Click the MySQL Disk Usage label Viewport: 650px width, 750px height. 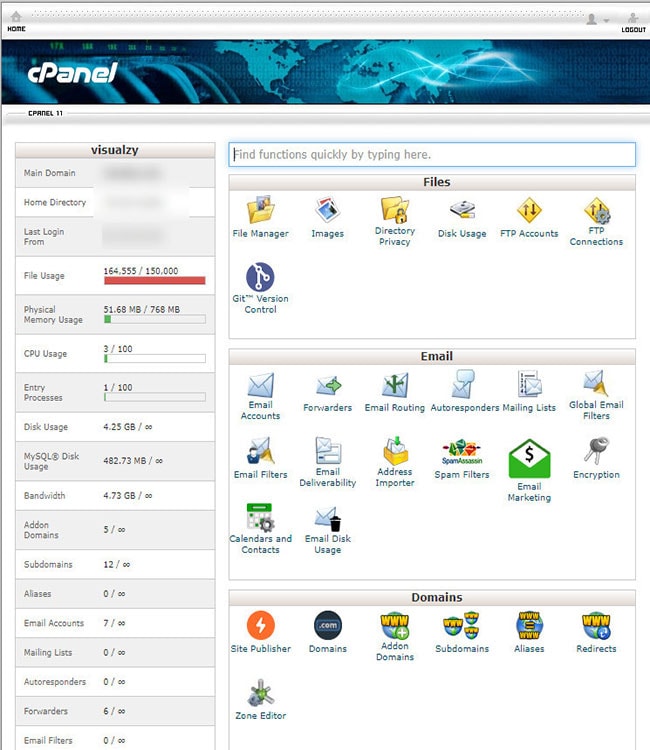(x=52, y=461)
